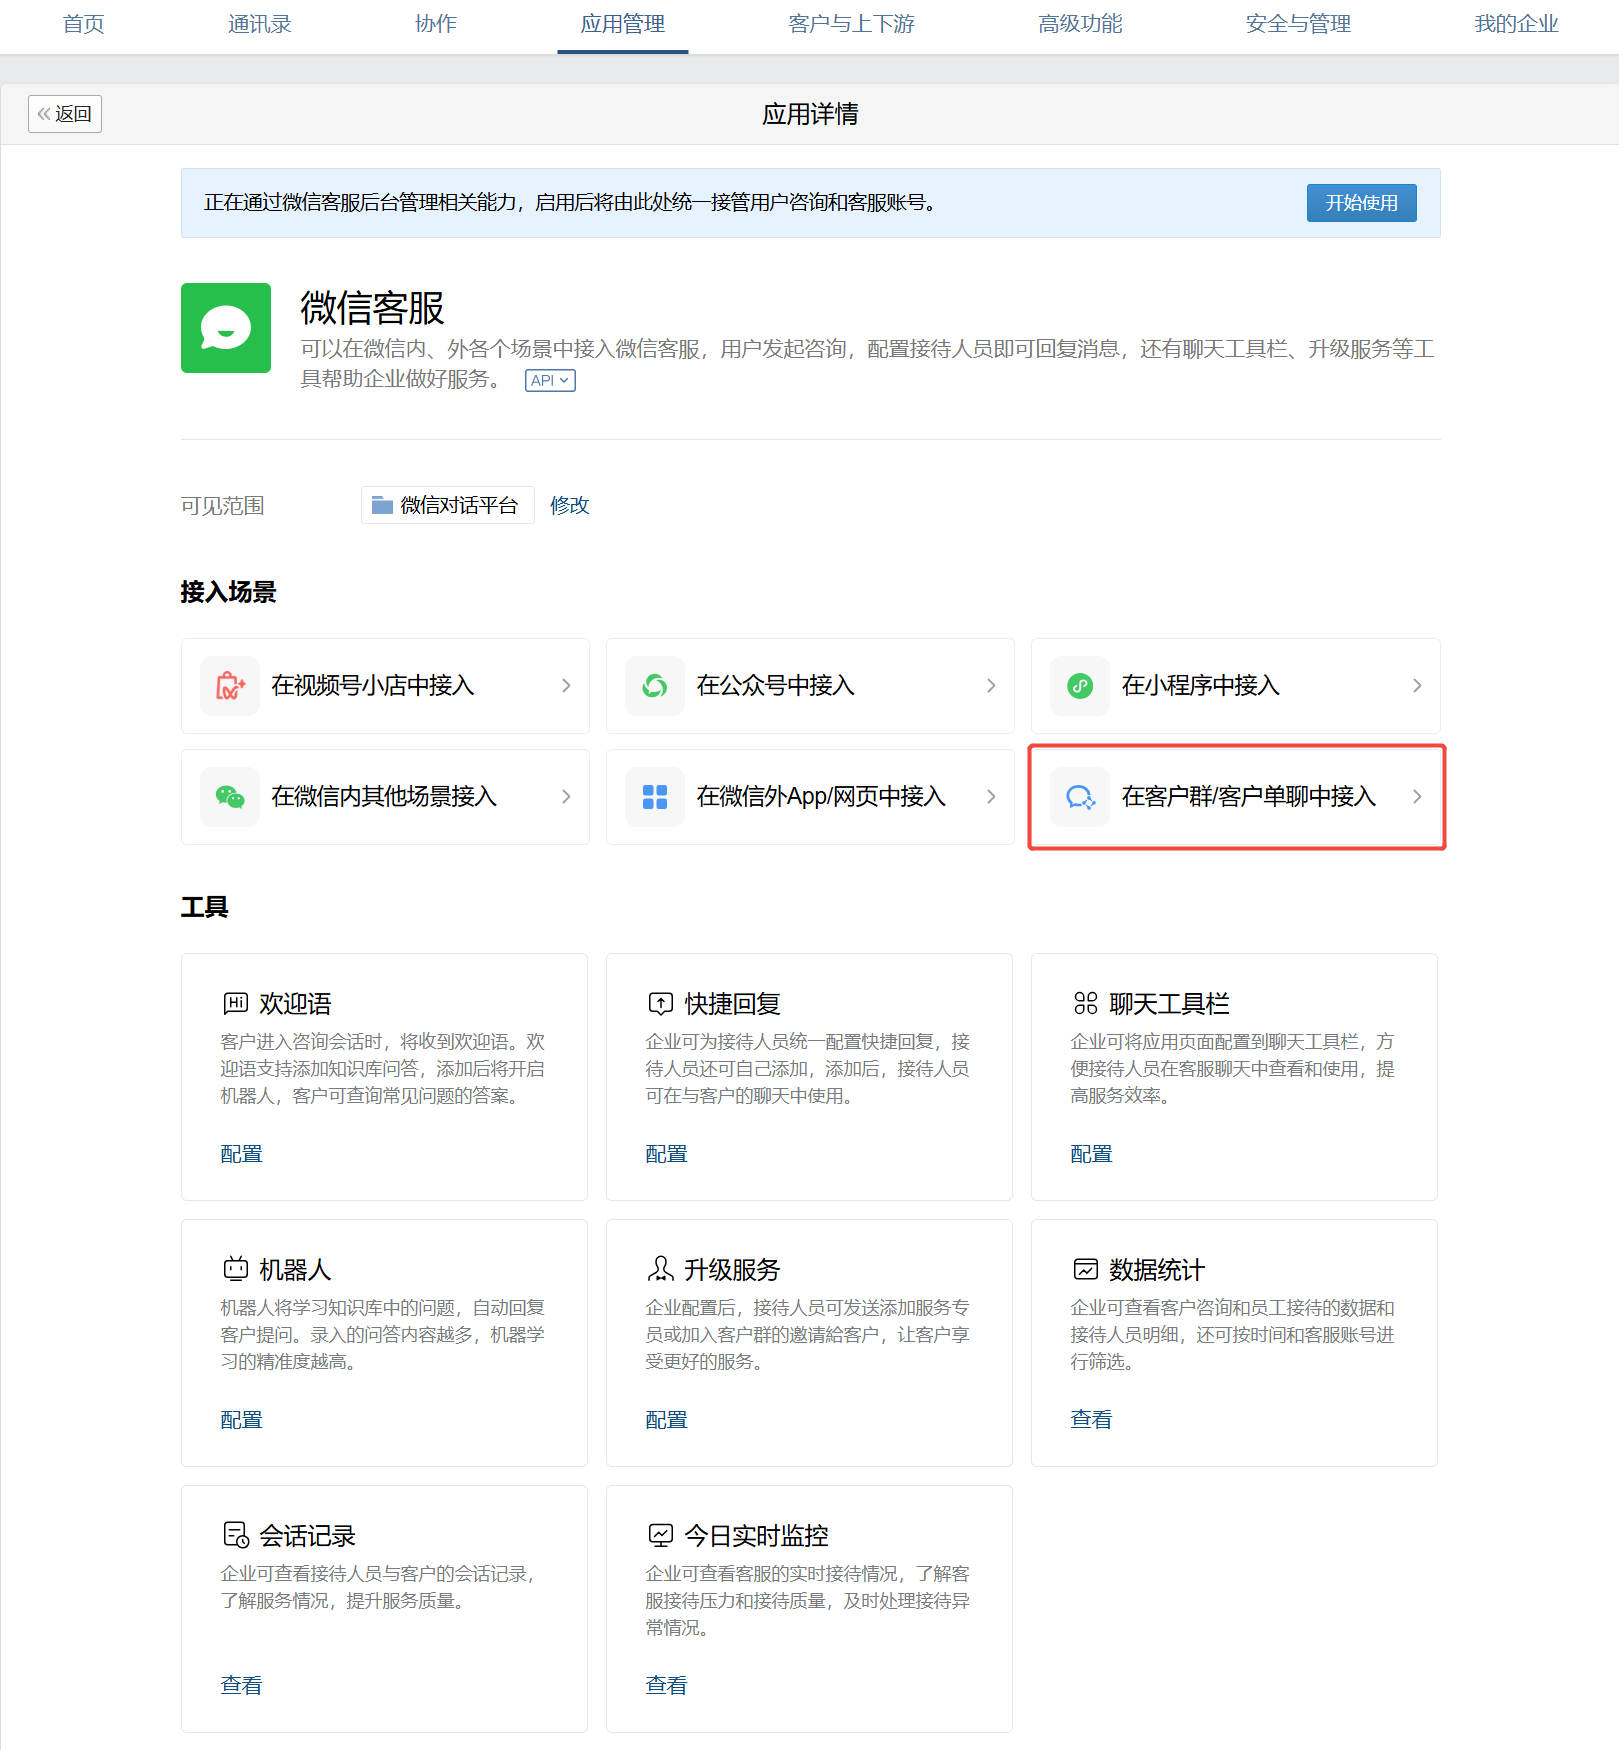Open 在微信内其他场景接入 via its chevron
Viewport: 1619px width, 1750px height.
(x=566, y=797)
